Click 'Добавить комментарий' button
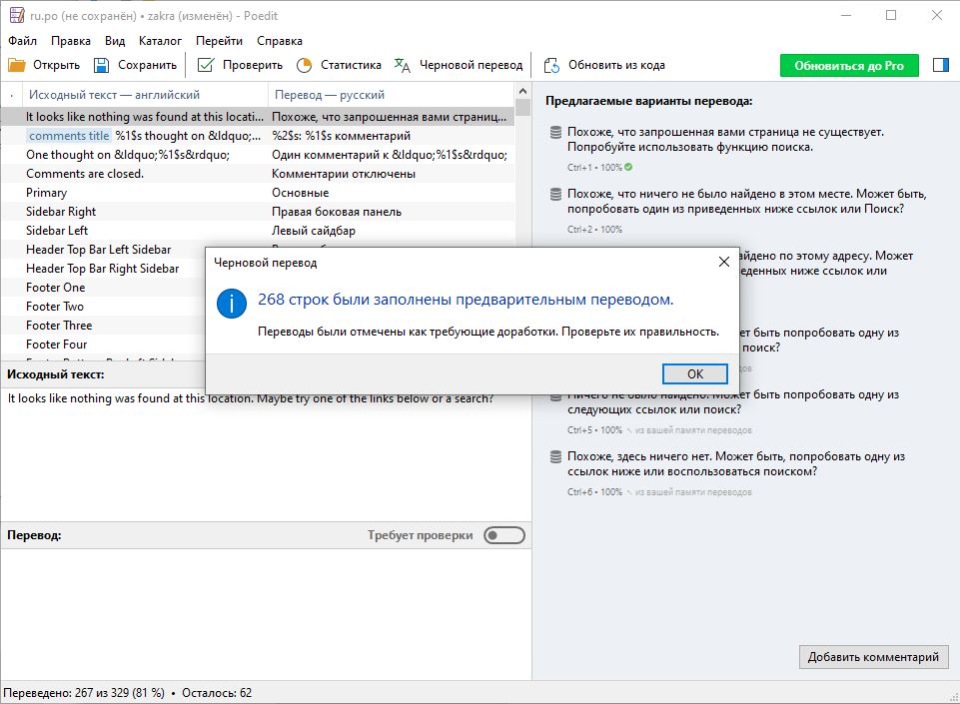Screen dimensions: 960x704 [x=873, y=657]
